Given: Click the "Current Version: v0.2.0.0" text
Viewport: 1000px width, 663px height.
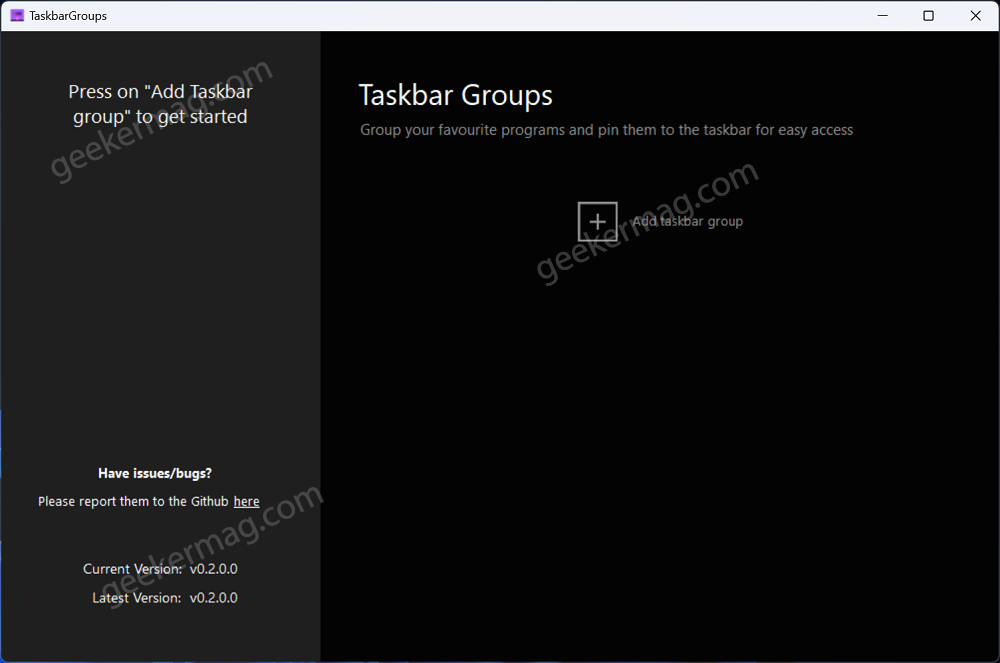Looking at the screenshot, I should point(160,569).
